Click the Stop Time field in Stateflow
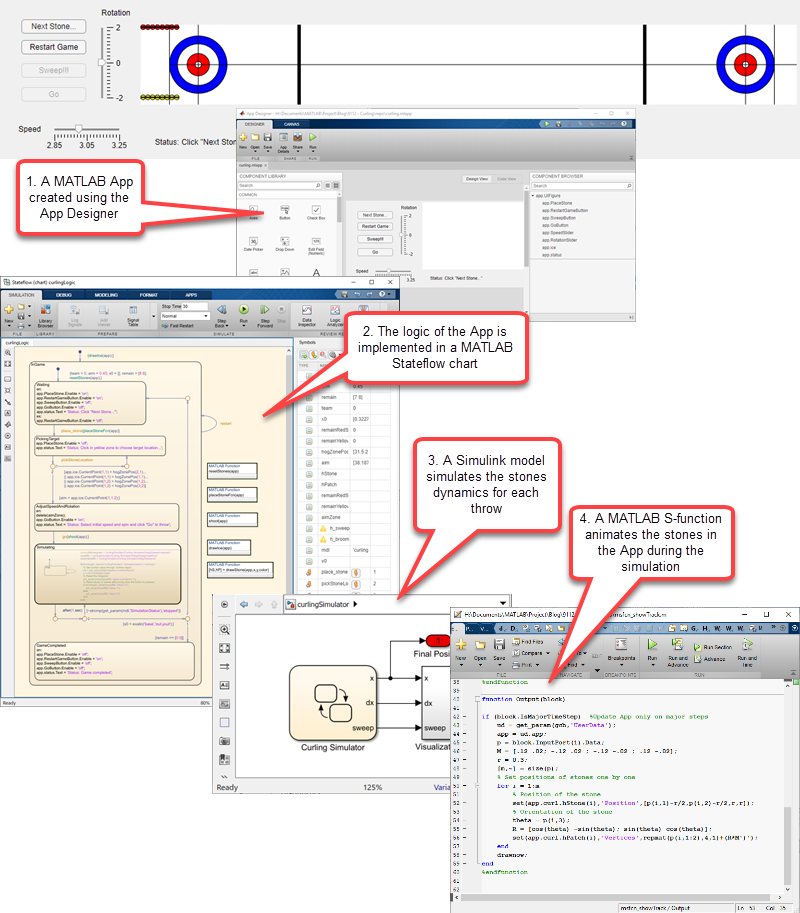800x913 pixels. tap(195, 306)
